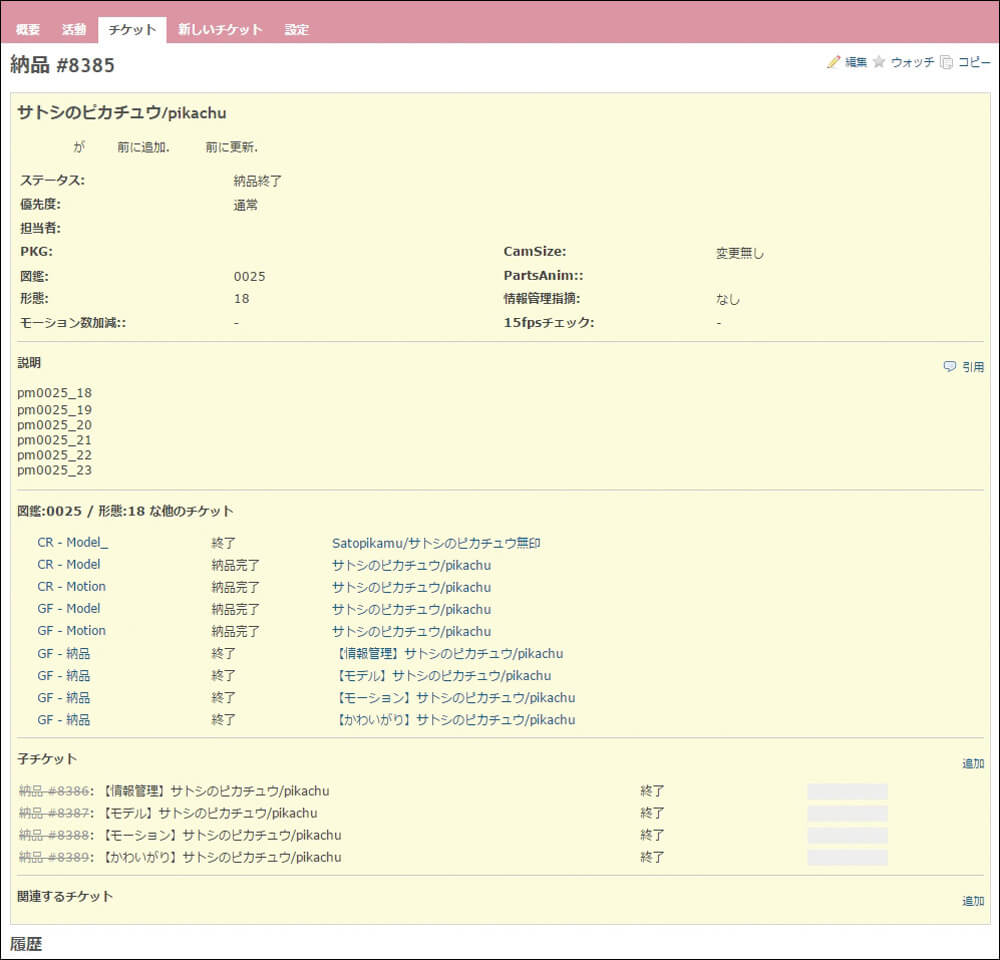Click description line pm0025_21

click(x=54, y=440)
